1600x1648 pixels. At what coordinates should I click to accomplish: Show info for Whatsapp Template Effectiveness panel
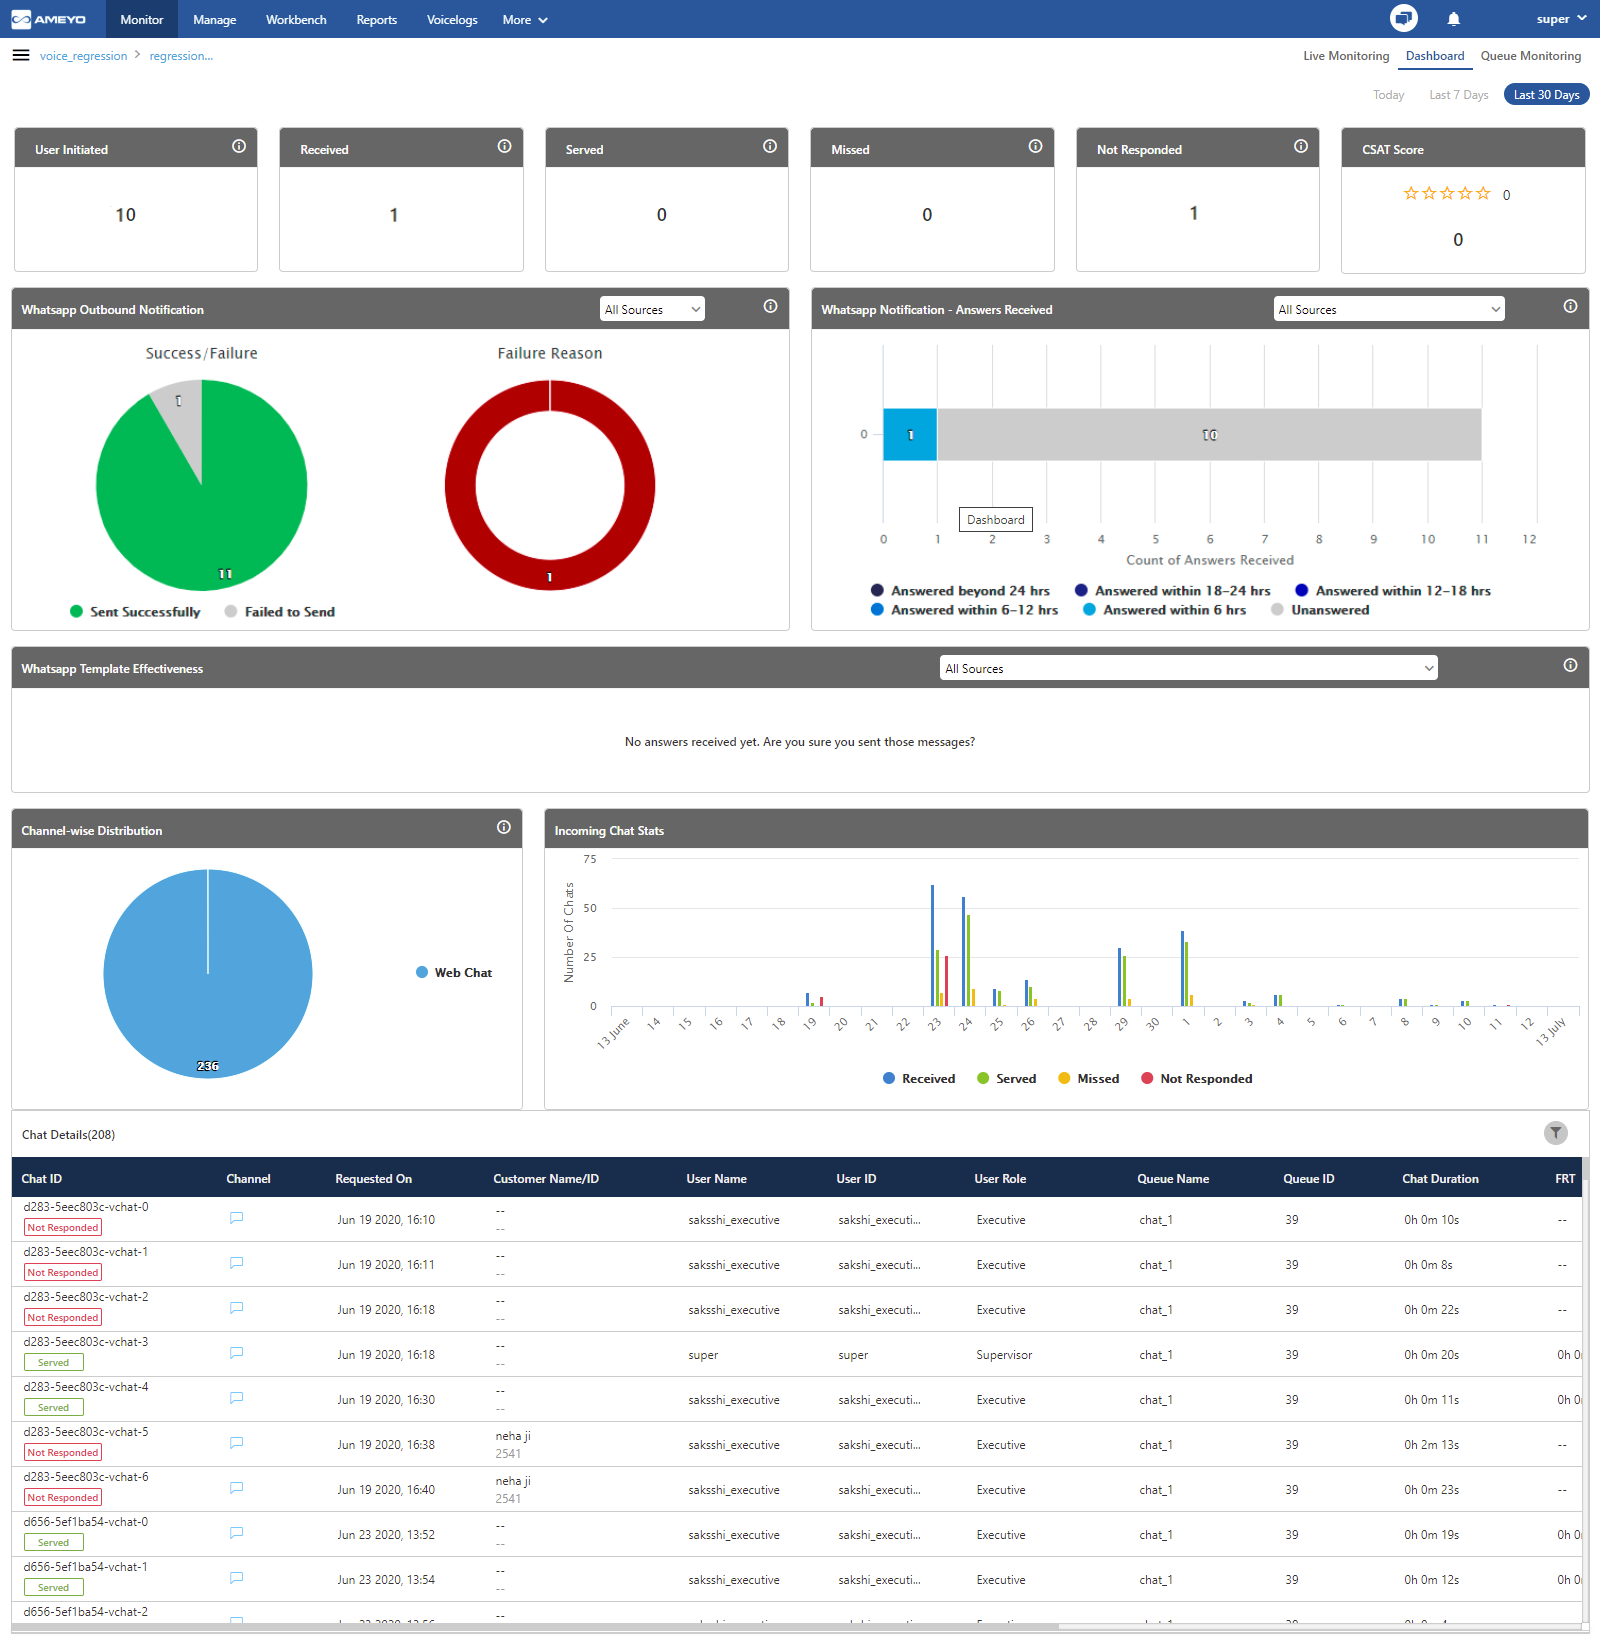(1570, 665)
